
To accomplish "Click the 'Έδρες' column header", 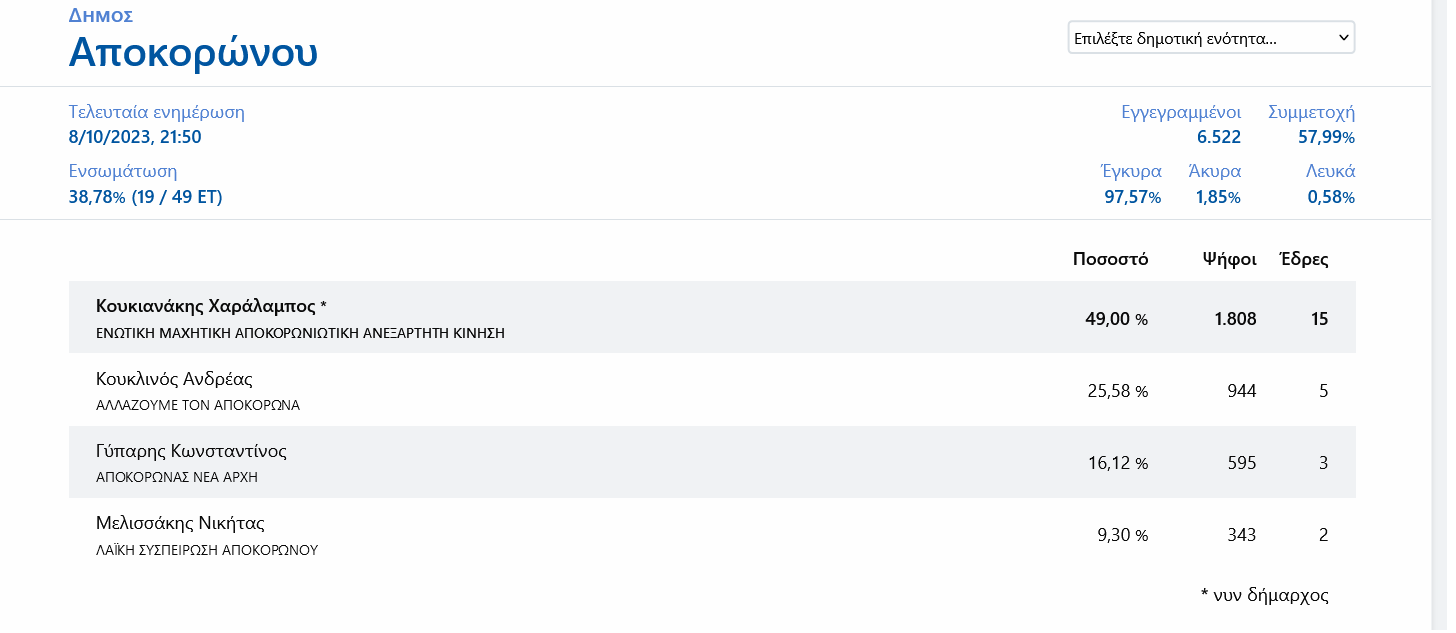I will (1304, 259).
